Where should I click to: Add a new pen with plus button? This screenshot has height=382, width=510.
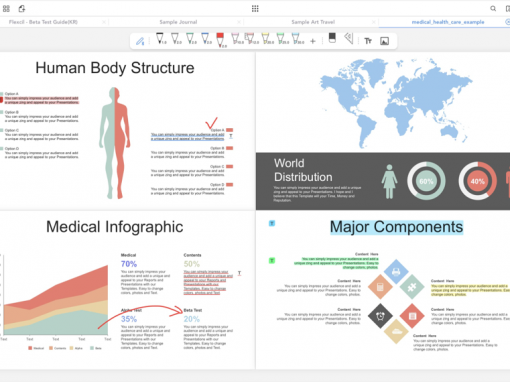313,41
